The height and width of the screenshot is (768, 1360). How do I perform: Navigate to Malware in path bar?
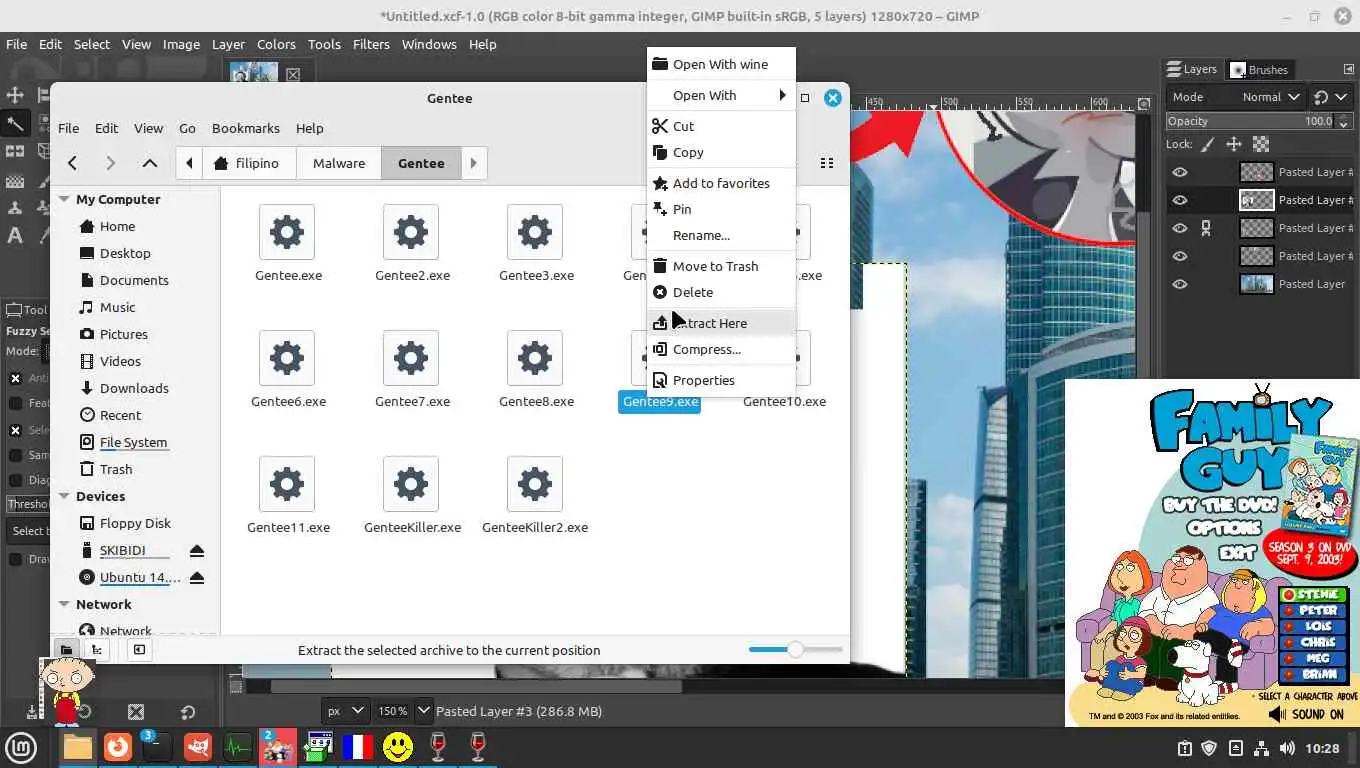[339, 163]
